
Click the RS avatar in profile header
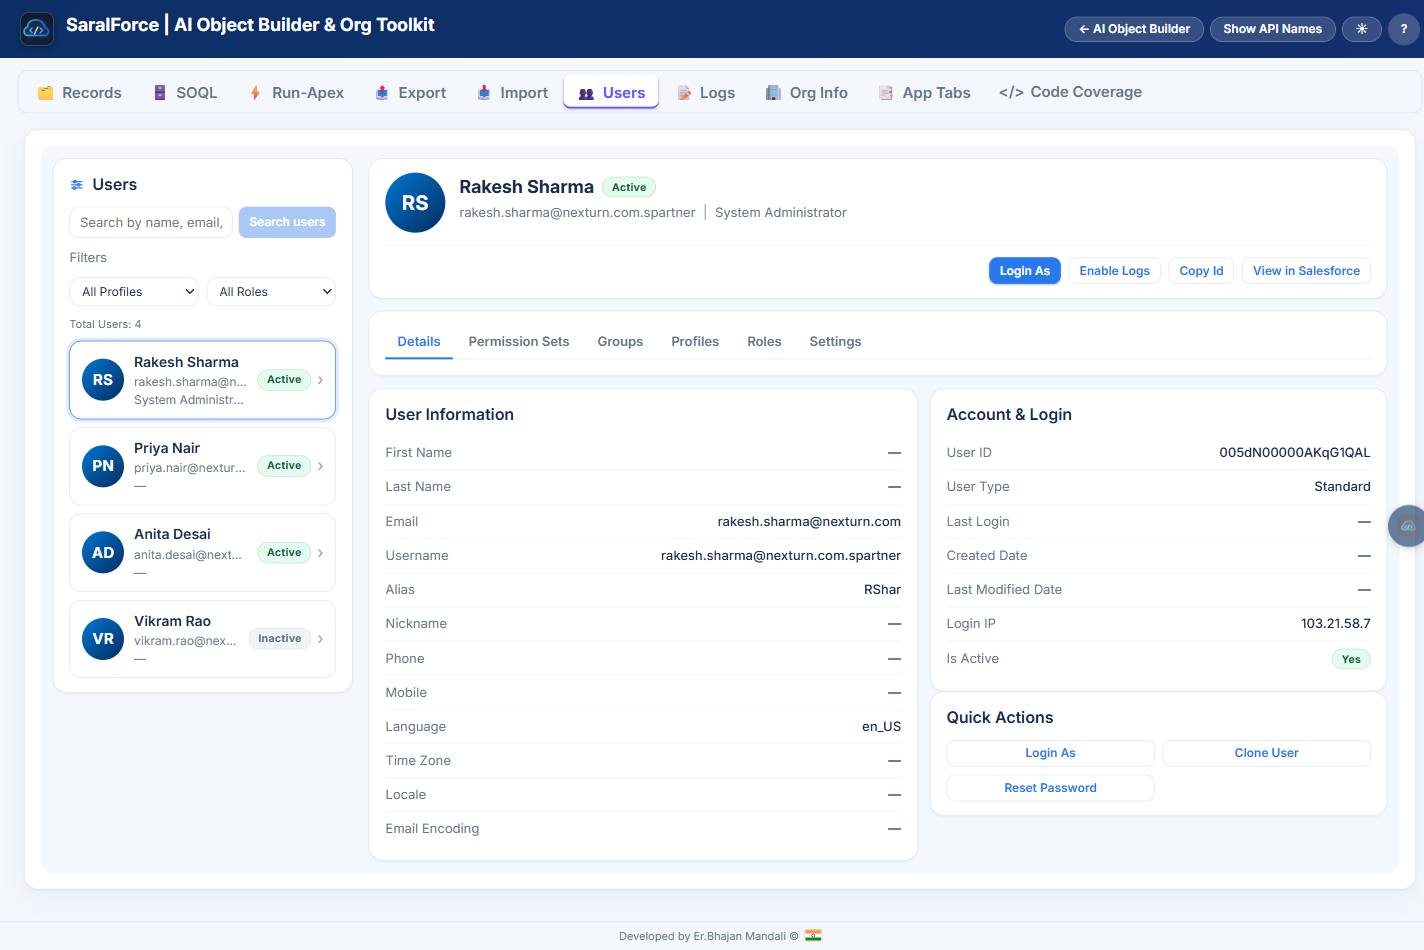[415, 203]
